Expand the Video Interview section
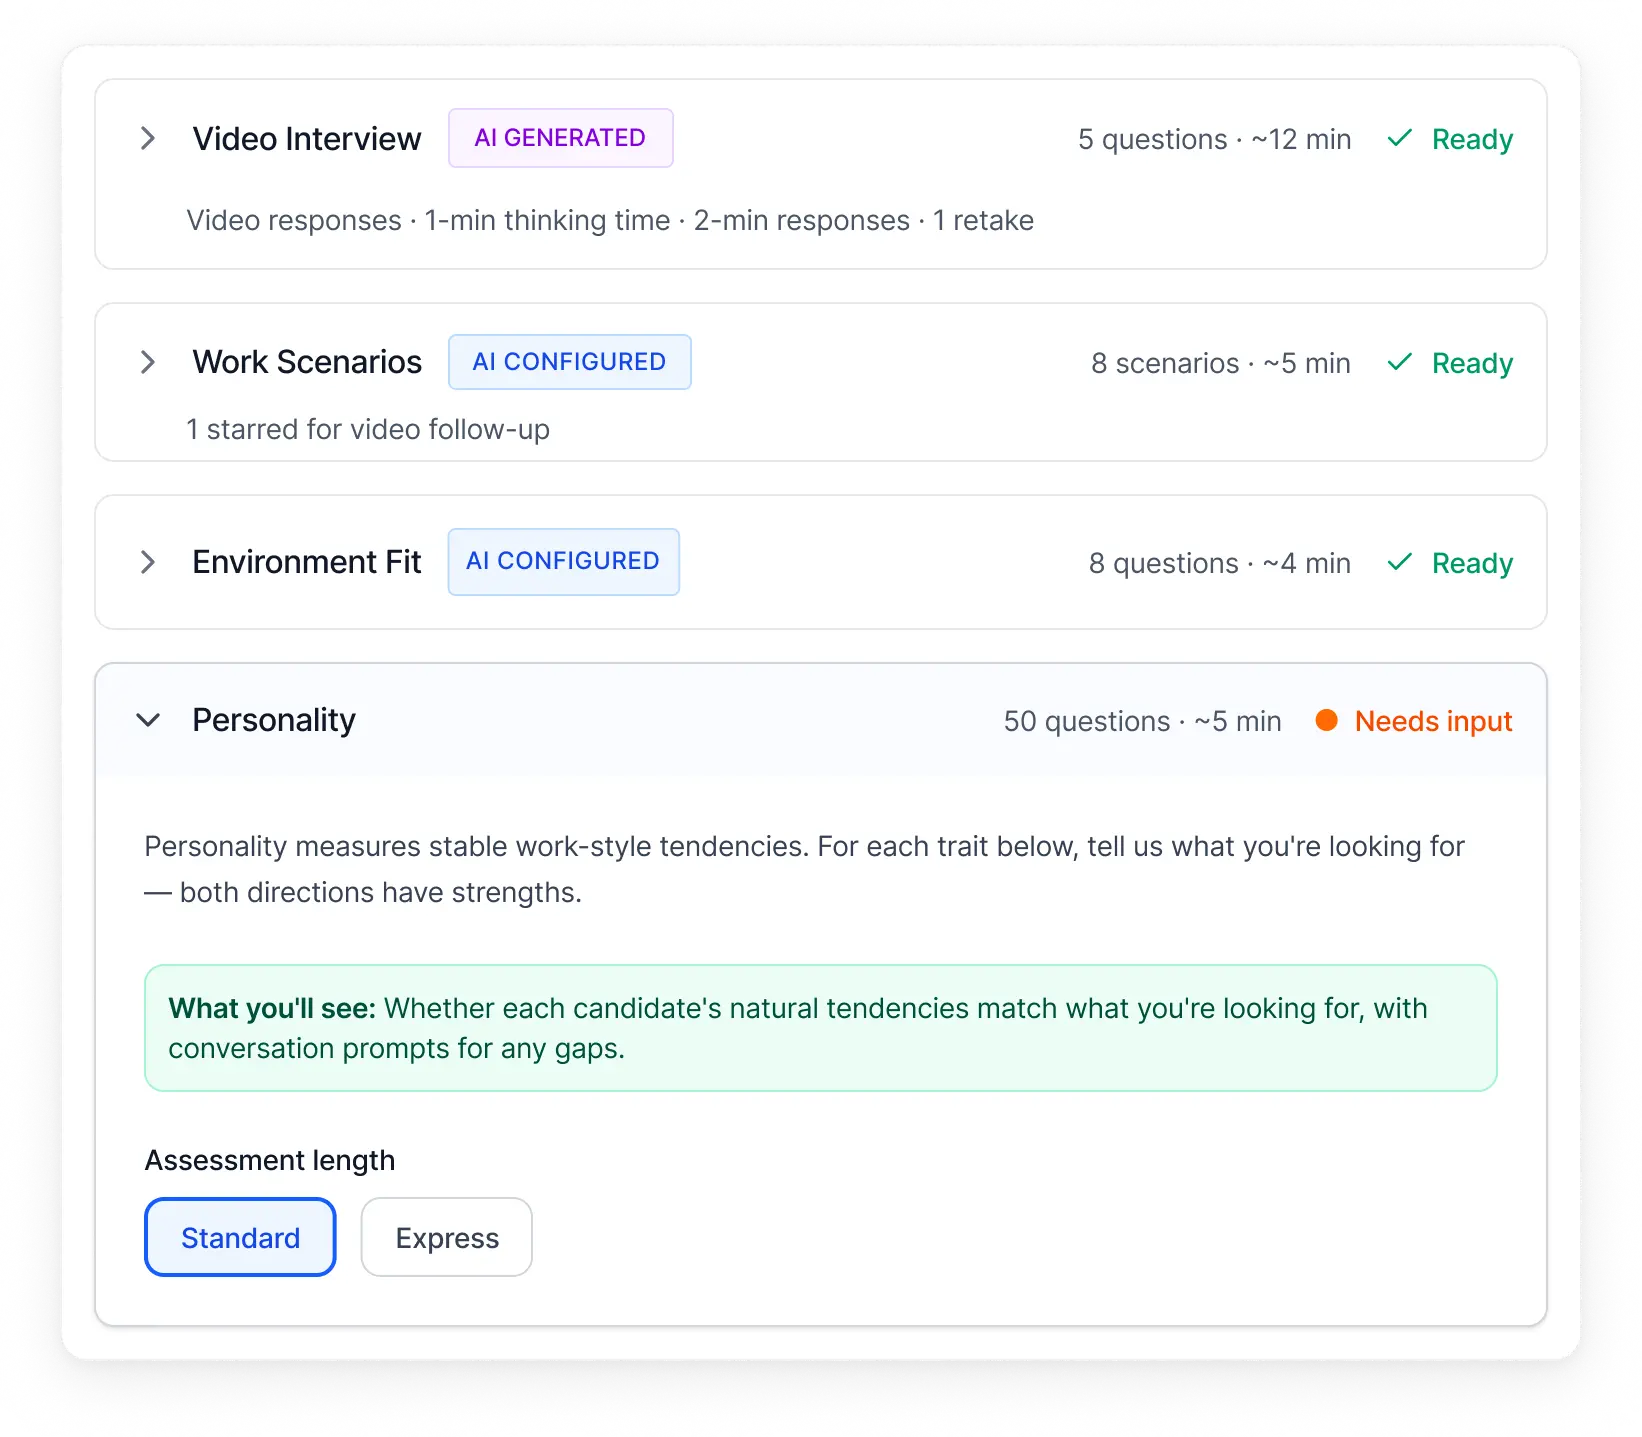This screenshot has height=1437, width=1642. 148,138
